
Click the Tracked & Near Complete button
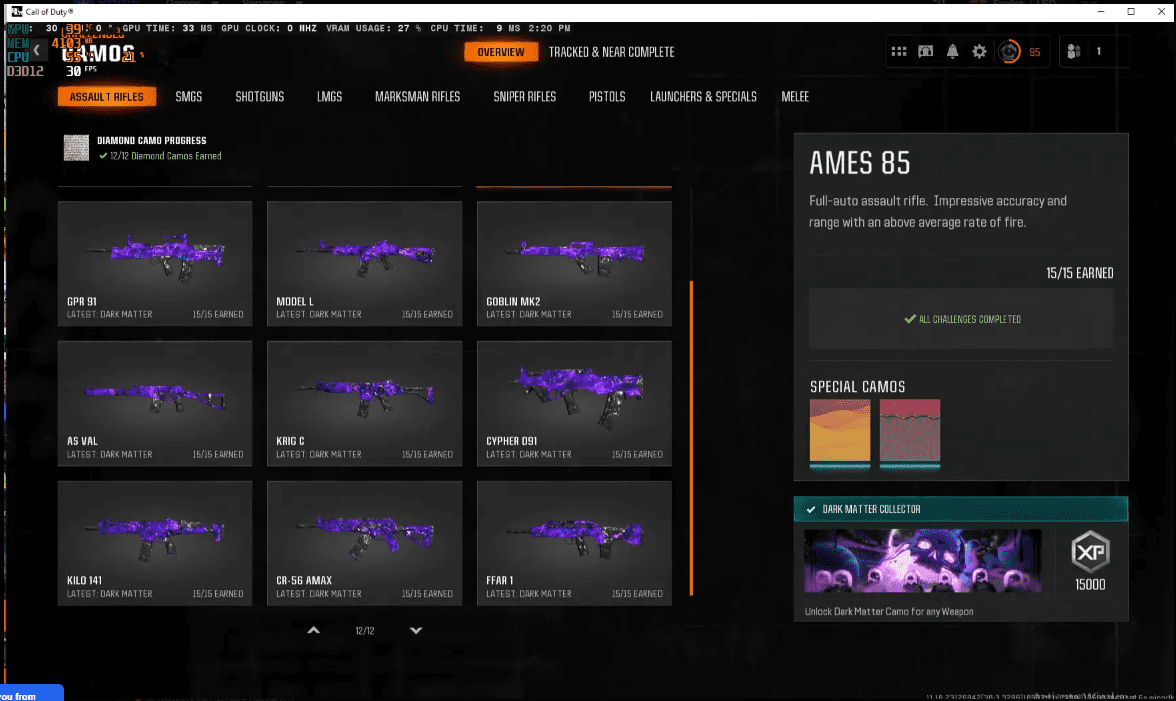pyautogui.click(x=611, y=52)
